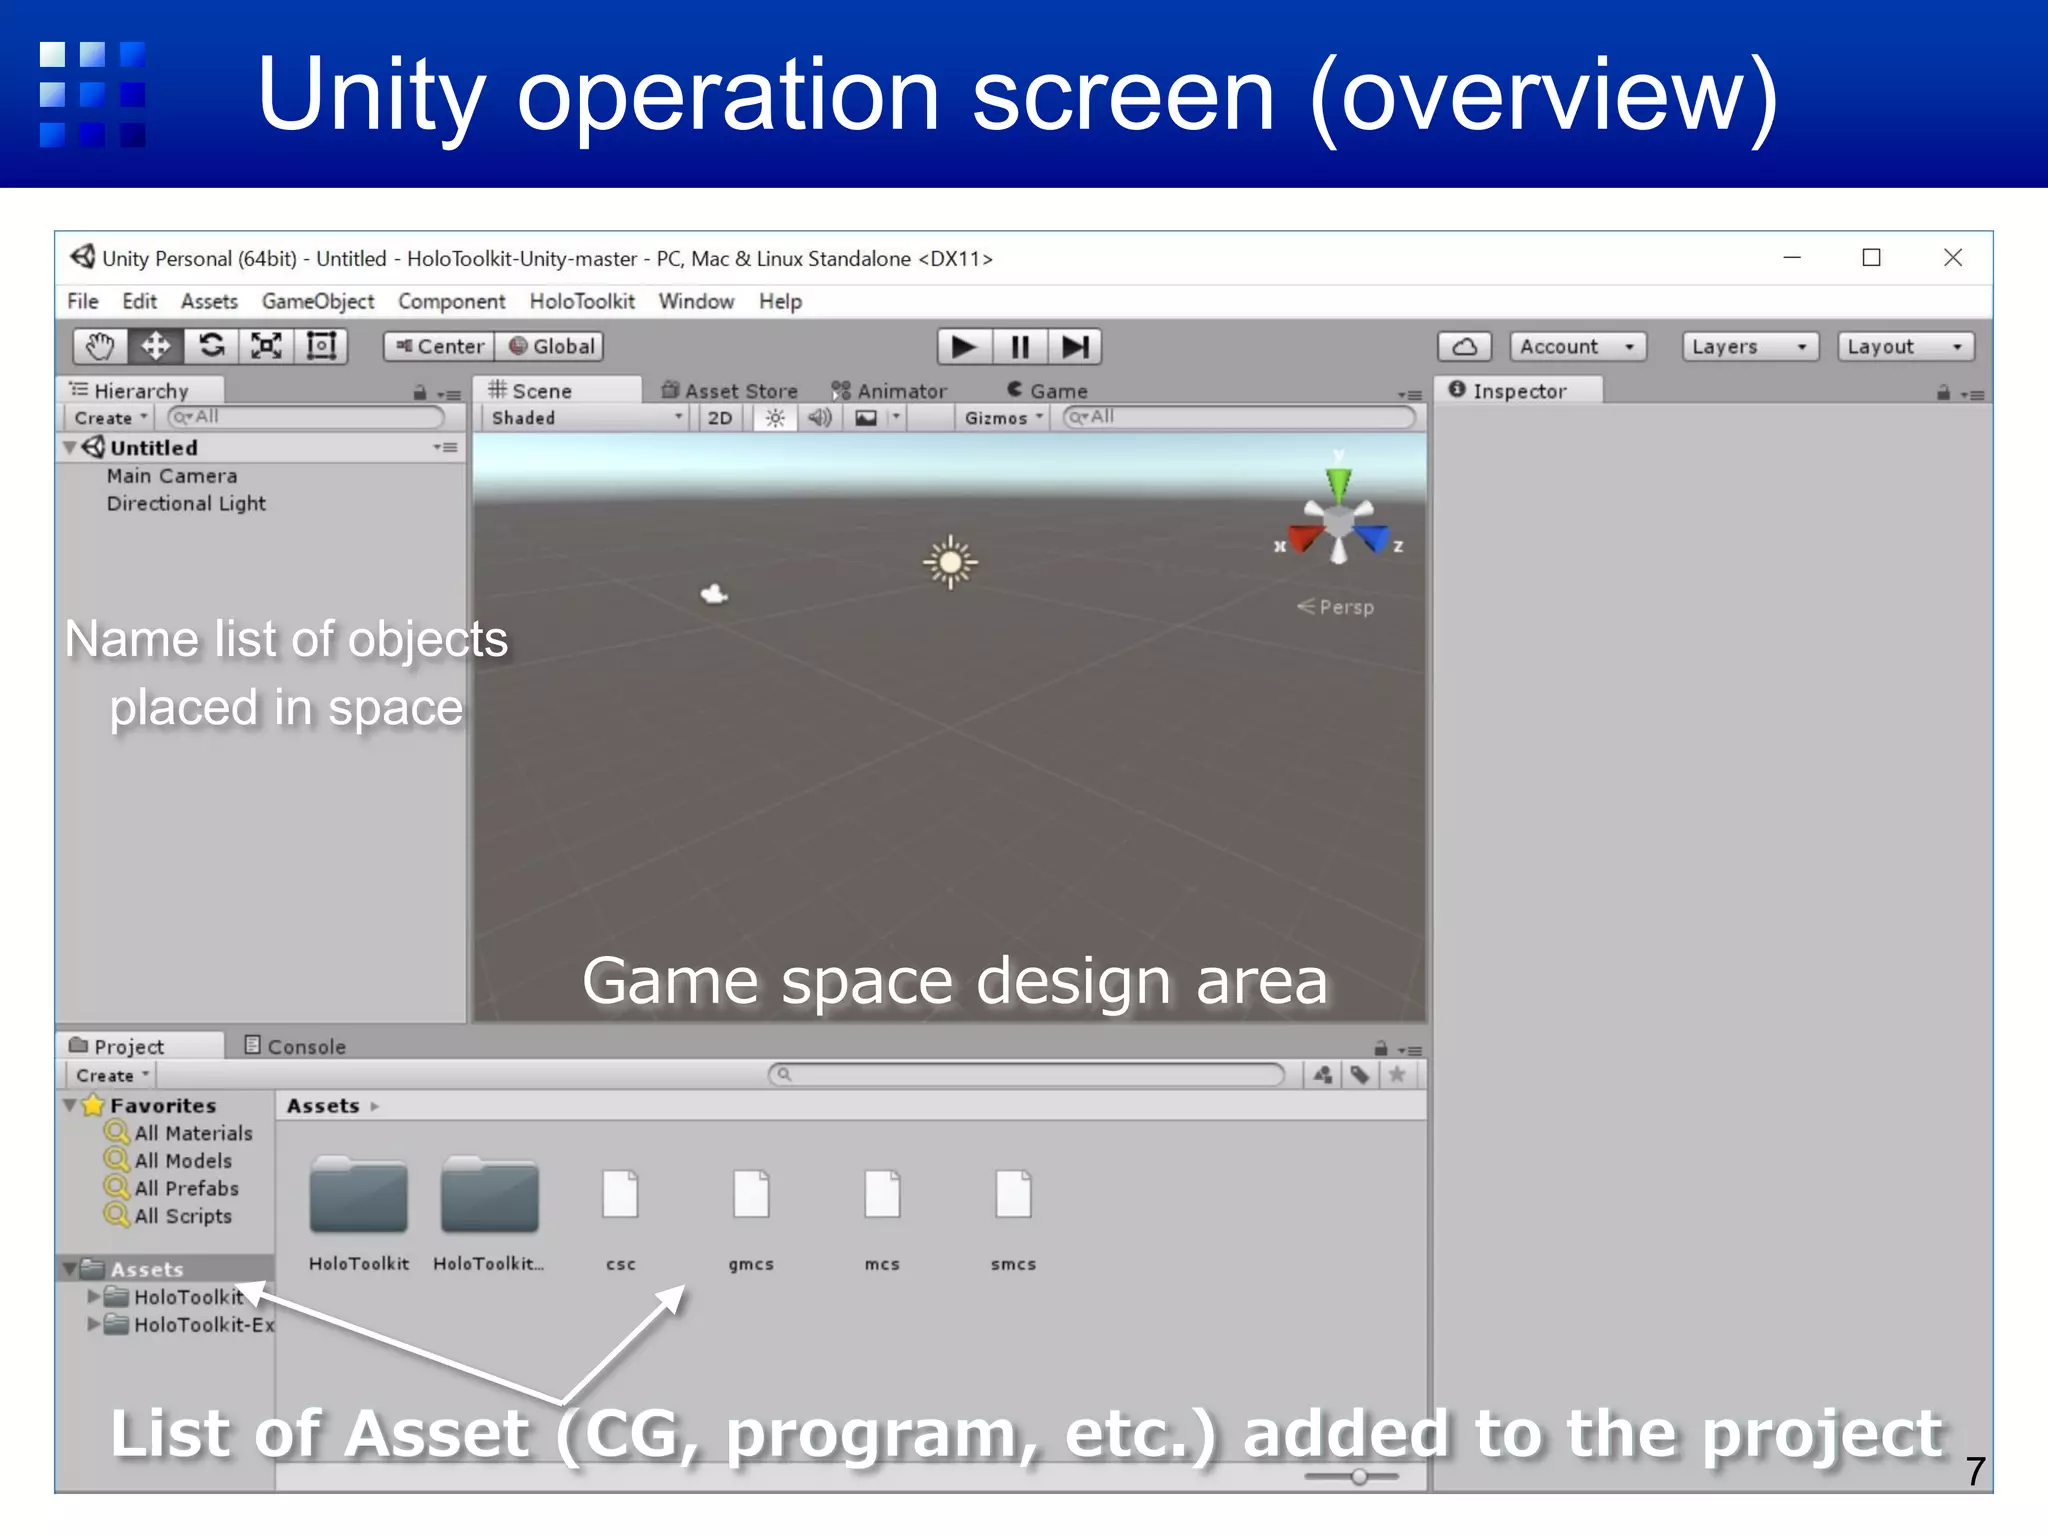Select the Scale tool
Image resolution: width=2048 pixels, height=1536 pixels.
266,347
